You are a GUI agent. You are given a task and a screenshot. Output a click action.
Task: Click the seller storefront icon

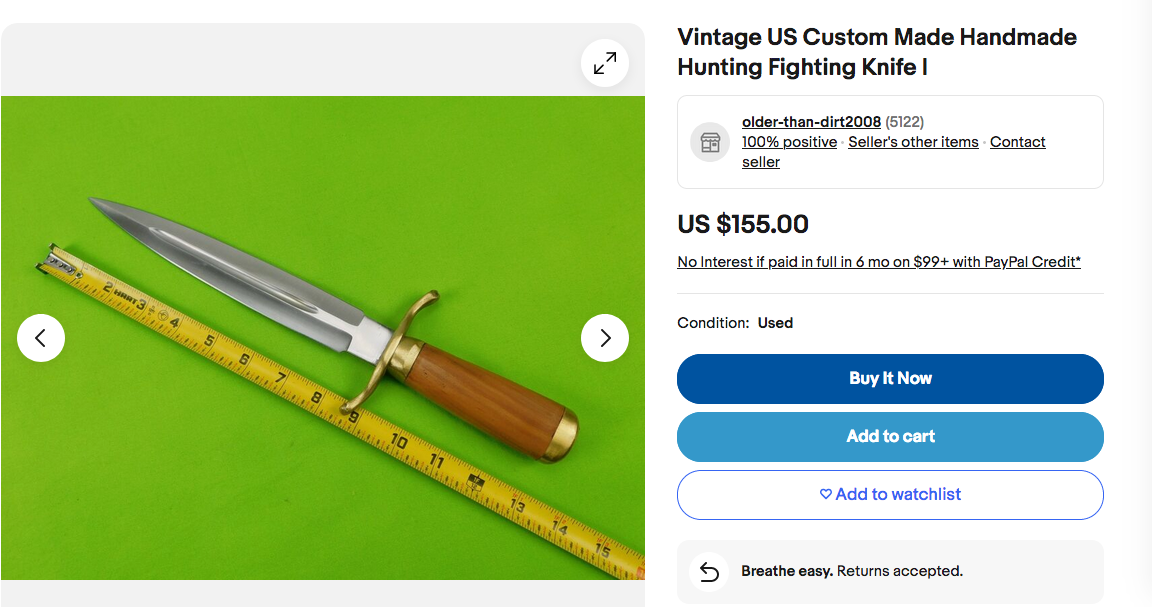click(x=710, y=142)
